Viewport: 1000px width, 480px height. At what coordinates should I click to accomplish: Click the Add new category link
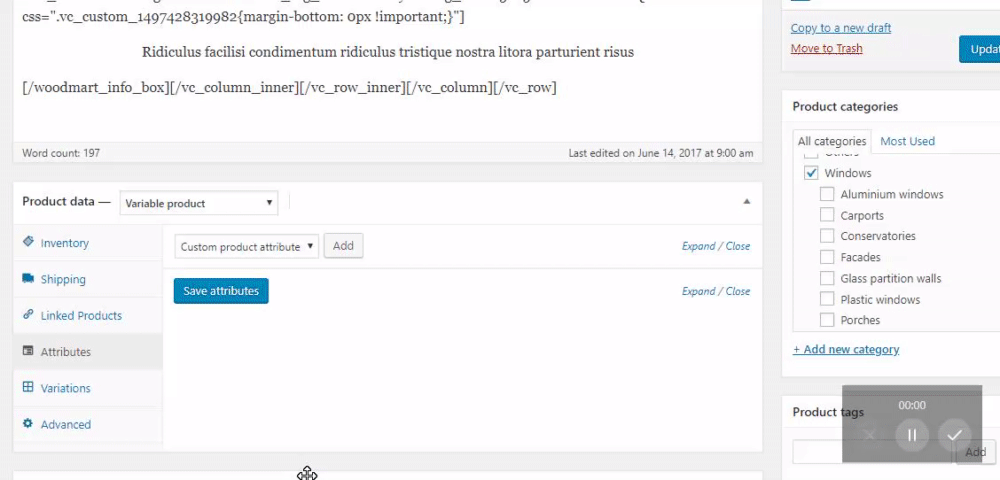click(x=846, y=349)
